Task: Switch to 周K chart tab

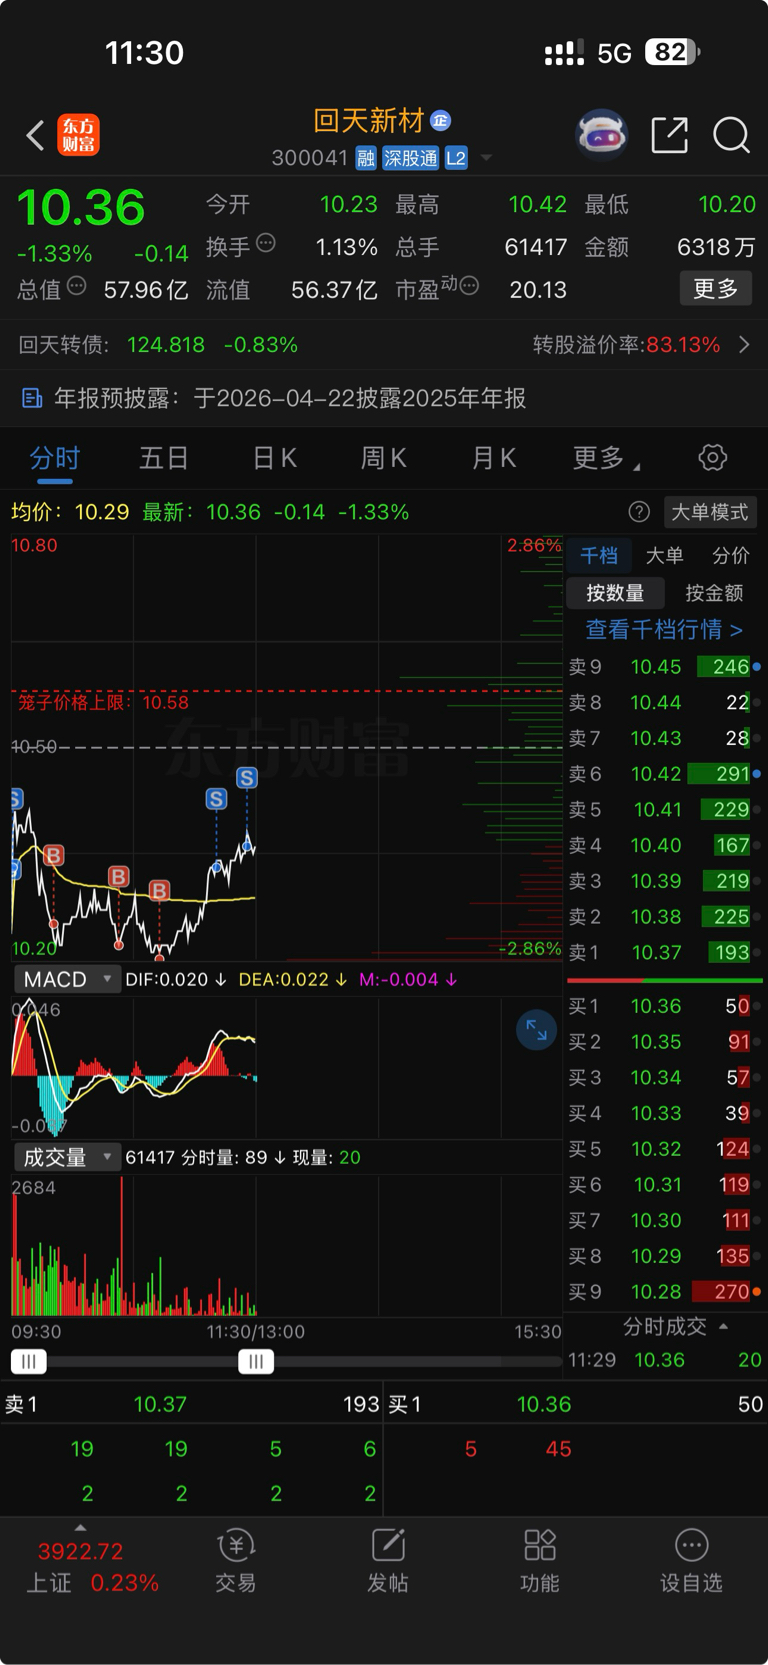Action: [x=384, y=458]
